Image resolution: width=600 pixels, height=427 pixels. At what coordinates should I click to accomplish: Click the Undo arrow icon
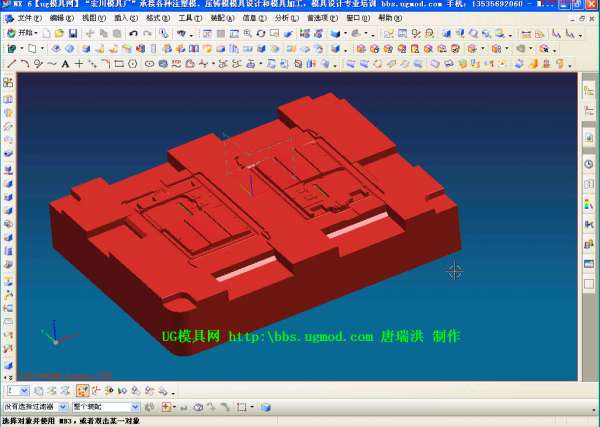[133, 33]
